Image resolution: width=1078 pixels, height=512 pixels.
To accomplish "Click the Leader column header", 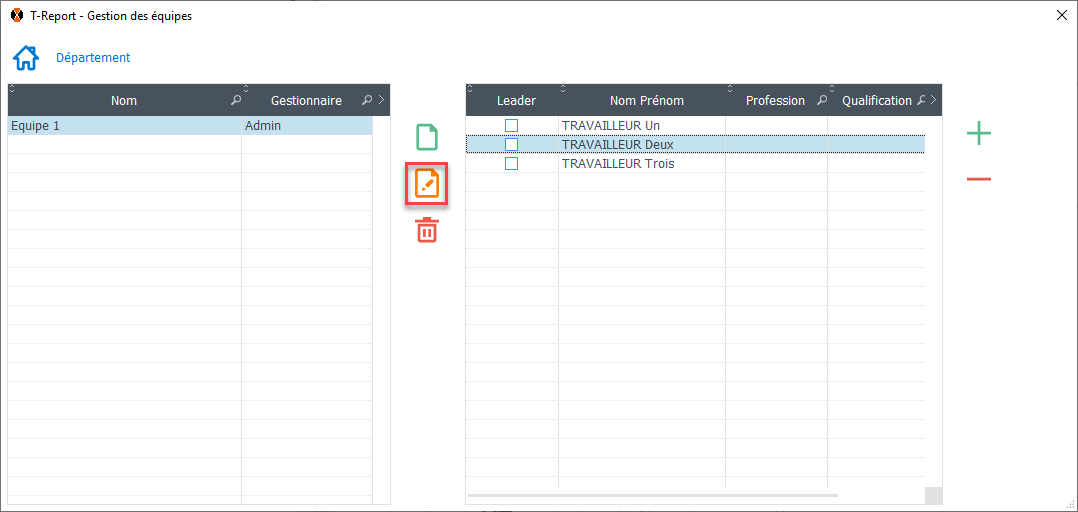I will pos(516,101).
